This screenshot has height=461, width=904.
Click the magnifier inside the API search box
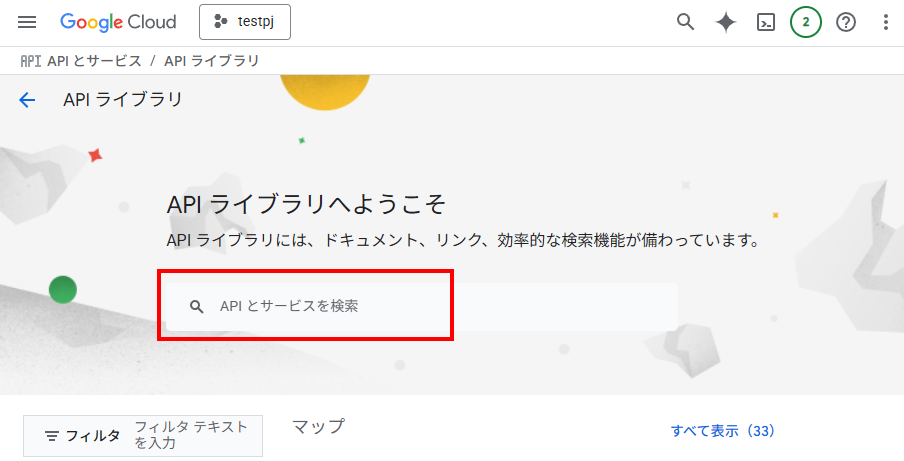[197, 307]
